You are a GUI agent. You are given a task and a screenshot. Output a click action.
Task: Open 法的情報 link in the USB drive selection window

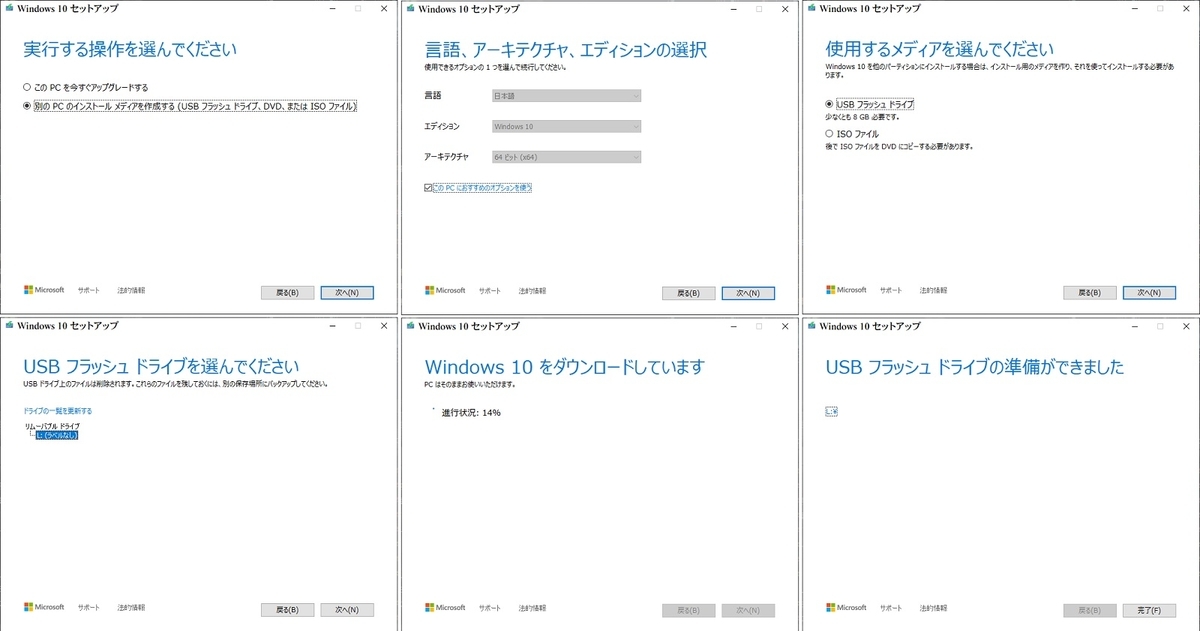[131, 607]
